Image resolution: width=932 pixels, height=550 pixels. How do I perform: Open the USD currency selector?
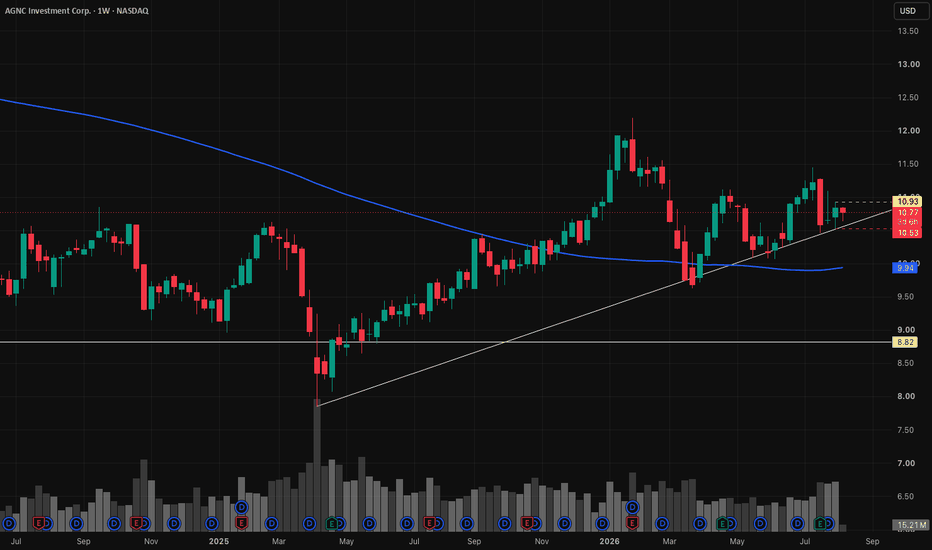pyautogui.click(x=907, y=11)
